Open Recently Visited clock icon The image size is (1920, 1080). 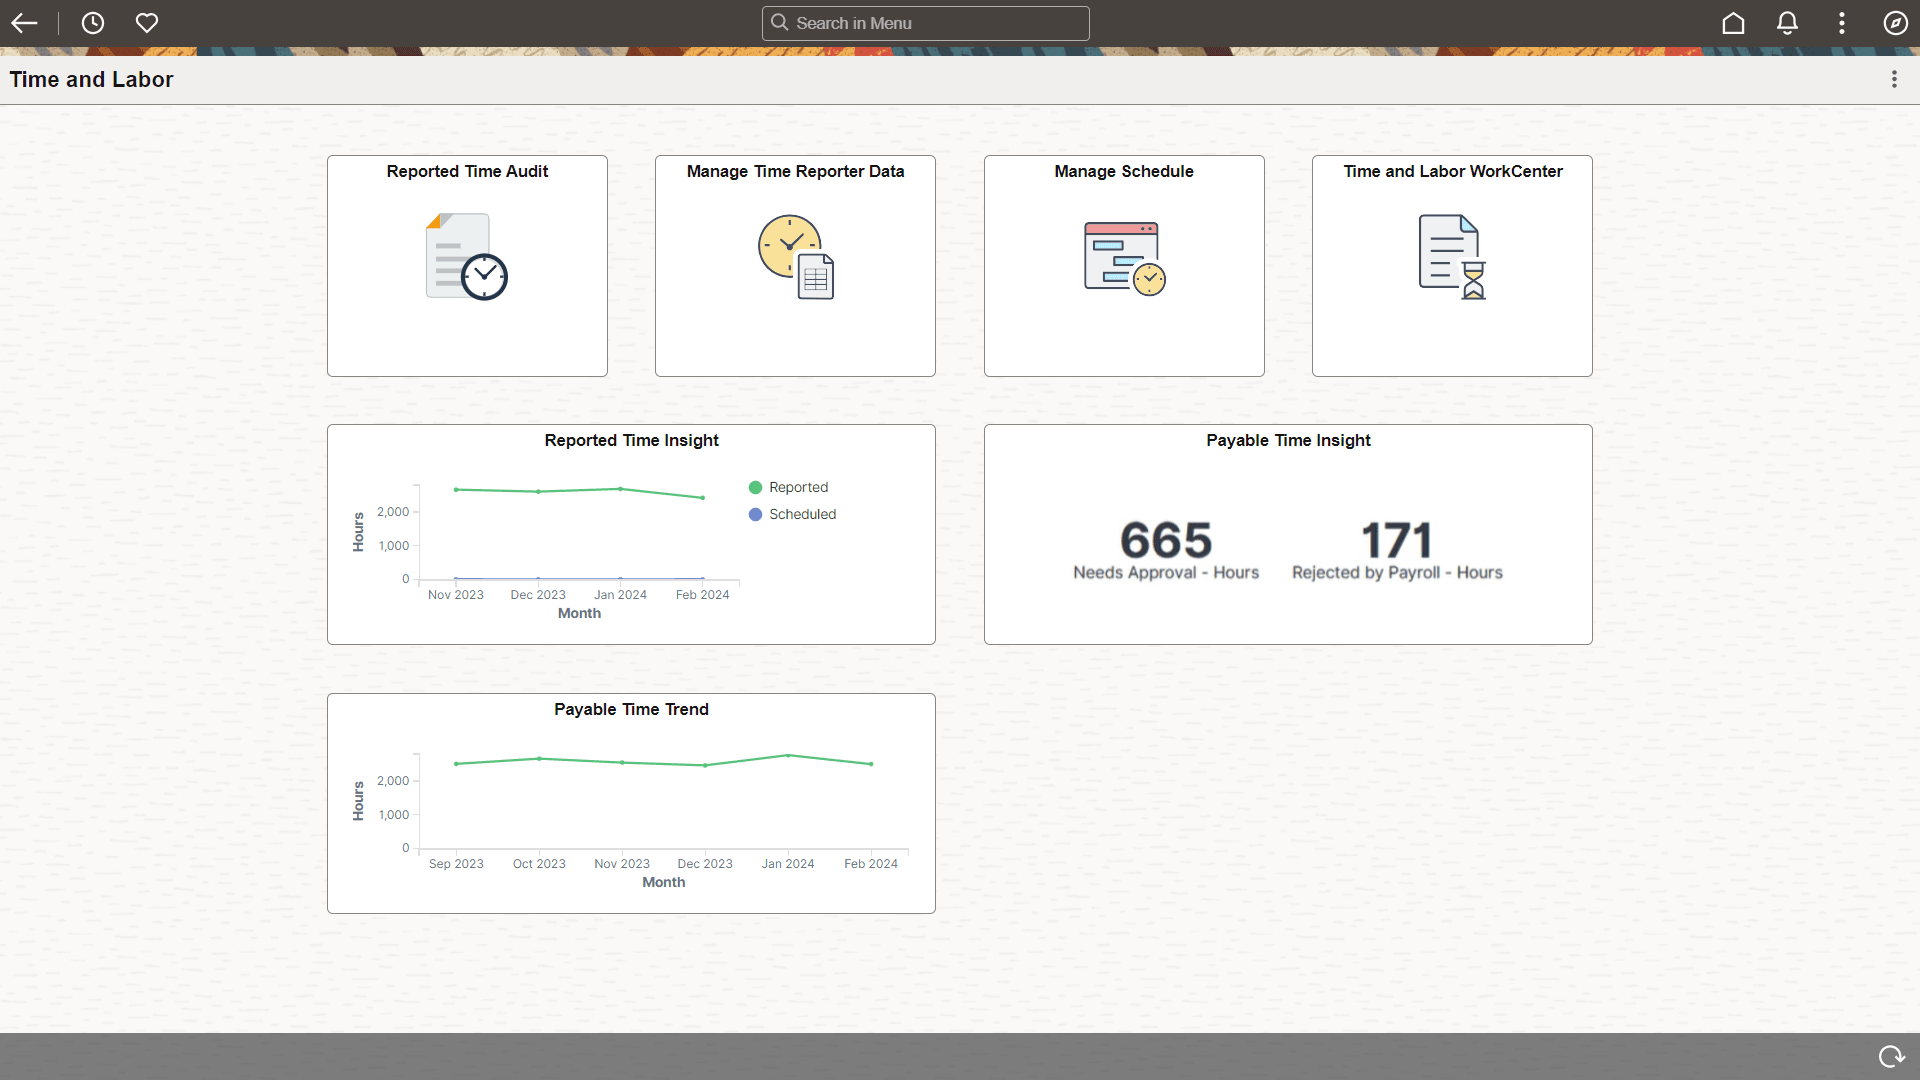coord(93,23)
